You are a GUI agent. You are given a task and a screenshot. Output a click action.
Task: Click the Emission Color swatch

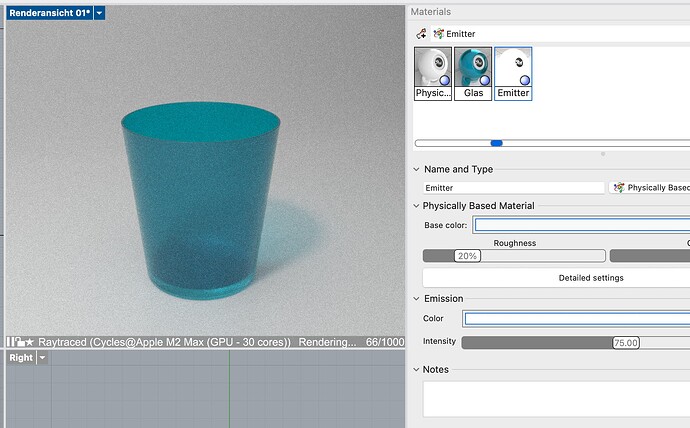(576, 319)
